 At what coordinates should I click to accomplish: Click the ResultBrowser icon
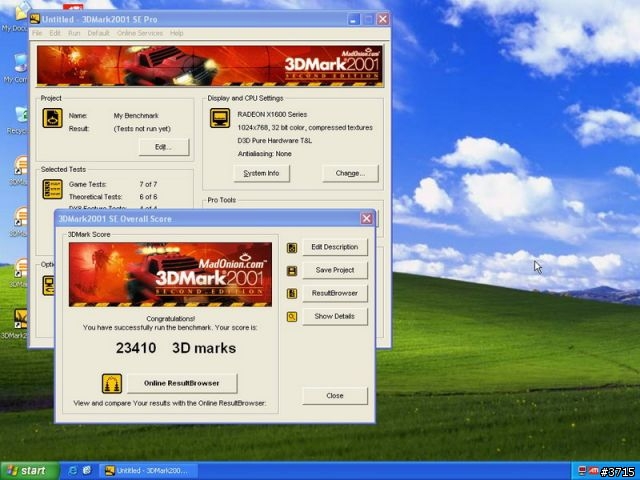(x=292, y=293)
